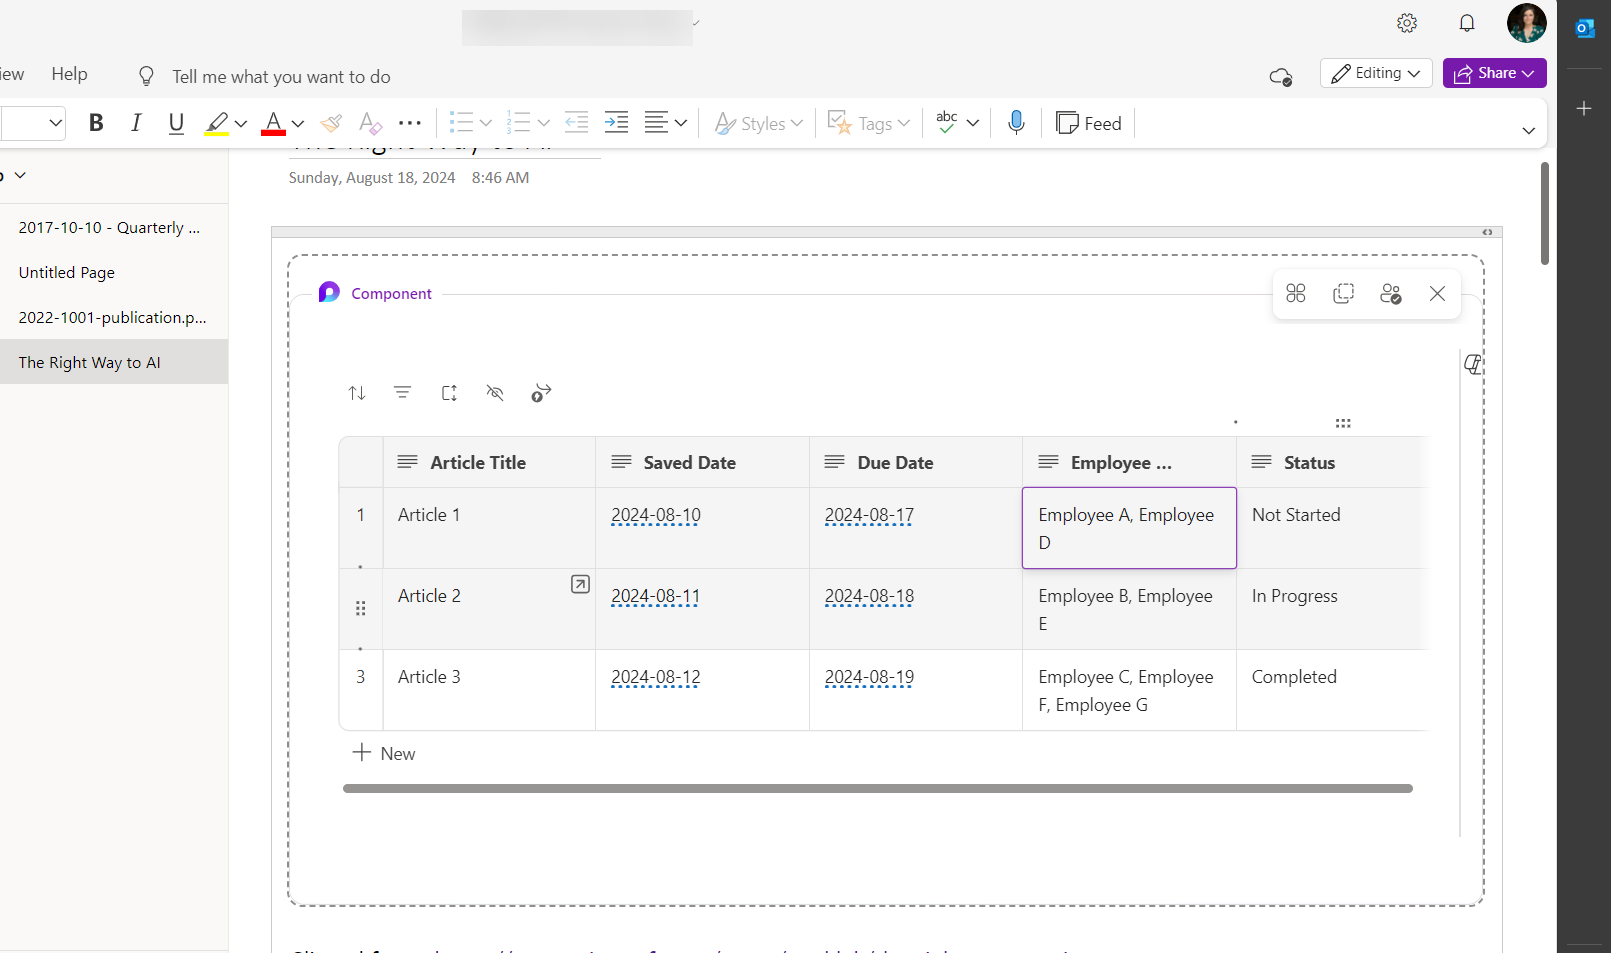1611x953 pixels.
Task: Hide fields using the eye-slash toggle
Action: coord(495,392)
